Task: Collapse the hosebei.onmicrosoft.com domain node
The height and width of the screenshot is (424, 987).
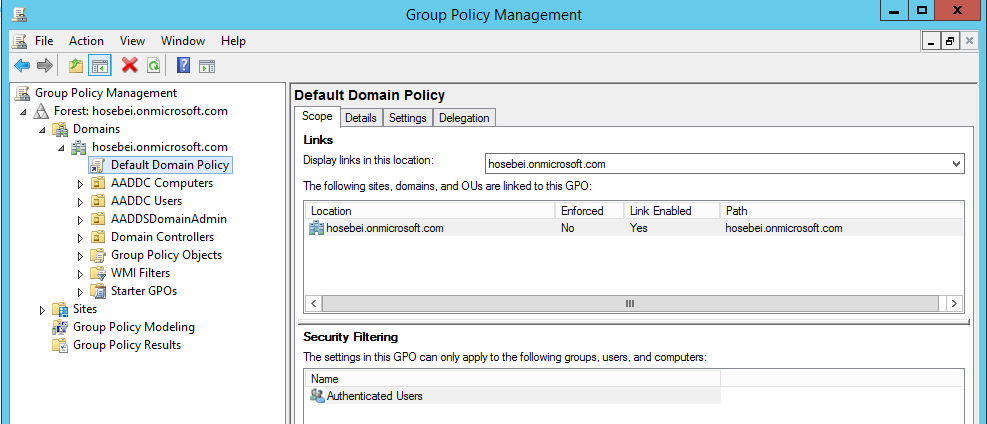Action: click(61, 148)
